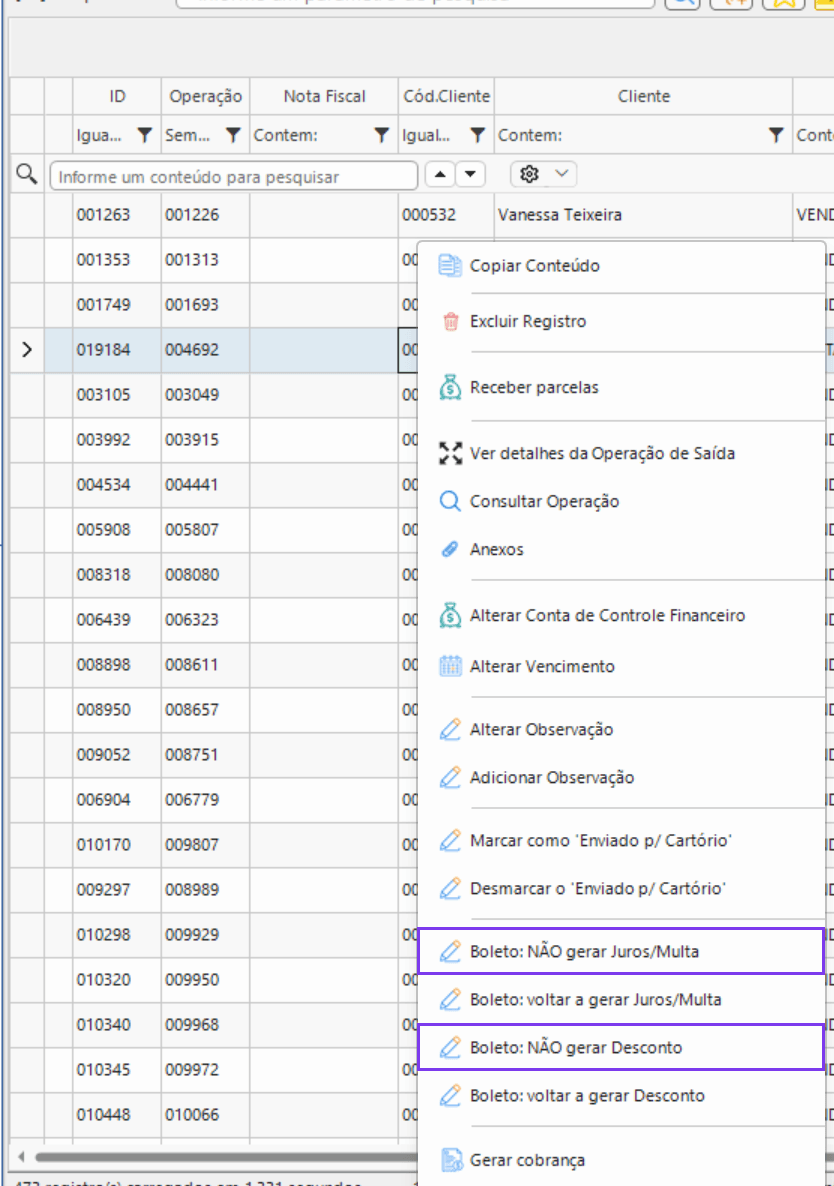Choose Alterar Conta de Controle Financeiro
Viewport: 834px width, 1186px height.
coord(607,616)
